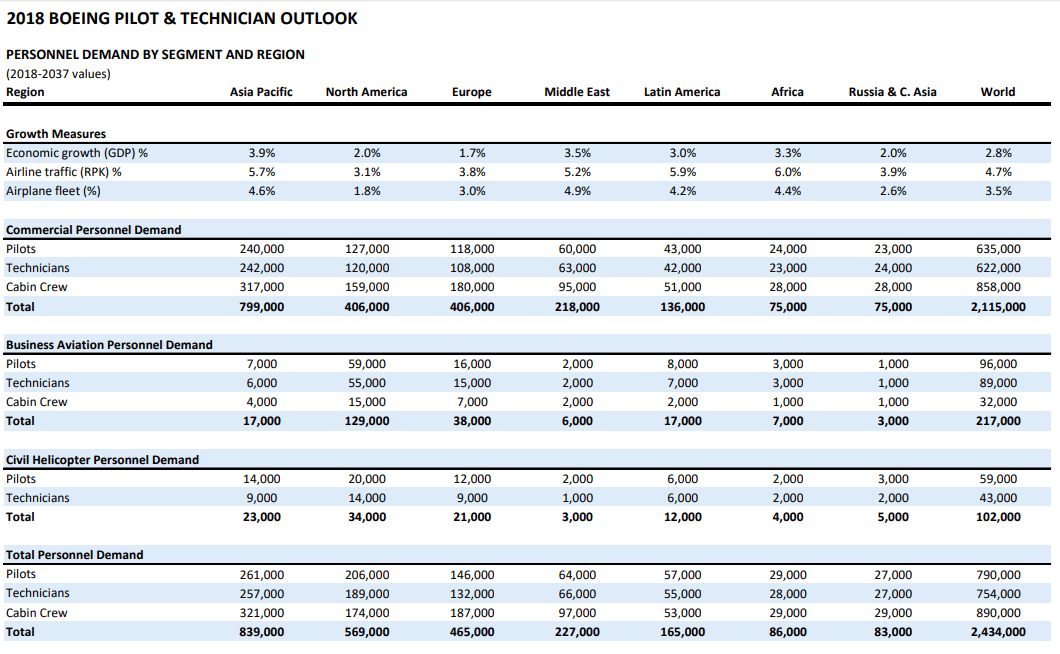Select the 'Russia & C. Asia' column header

coord(893,92)
